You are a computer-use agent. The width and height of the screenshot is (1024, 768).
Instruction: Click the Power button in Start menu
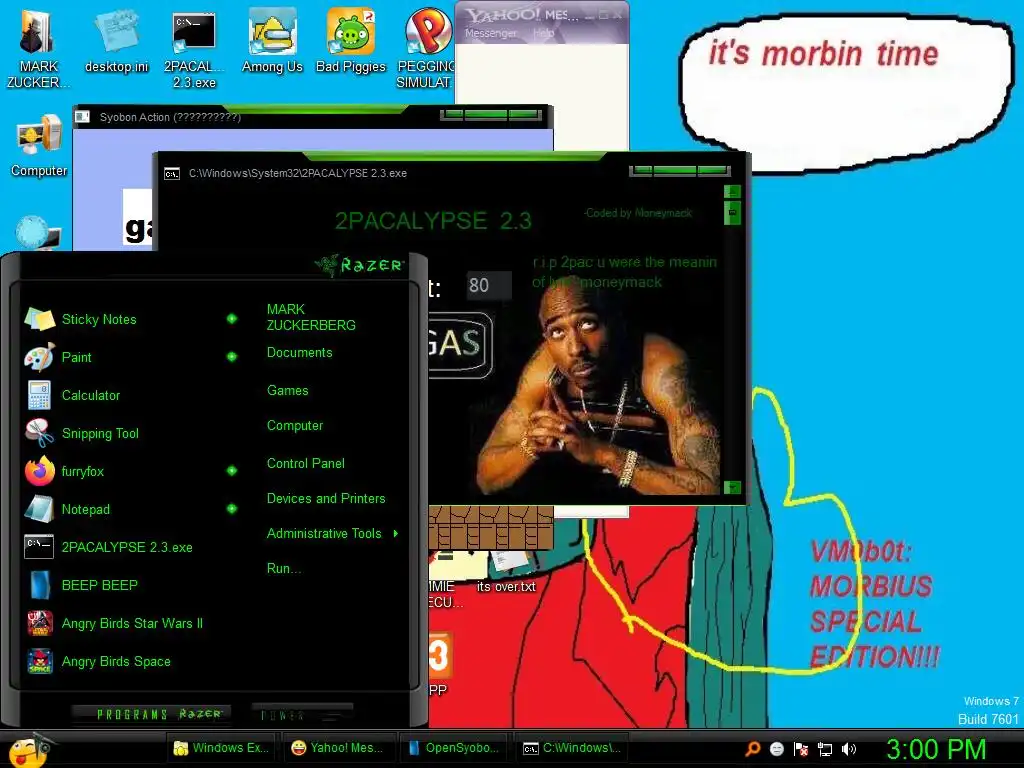[301, 714]
